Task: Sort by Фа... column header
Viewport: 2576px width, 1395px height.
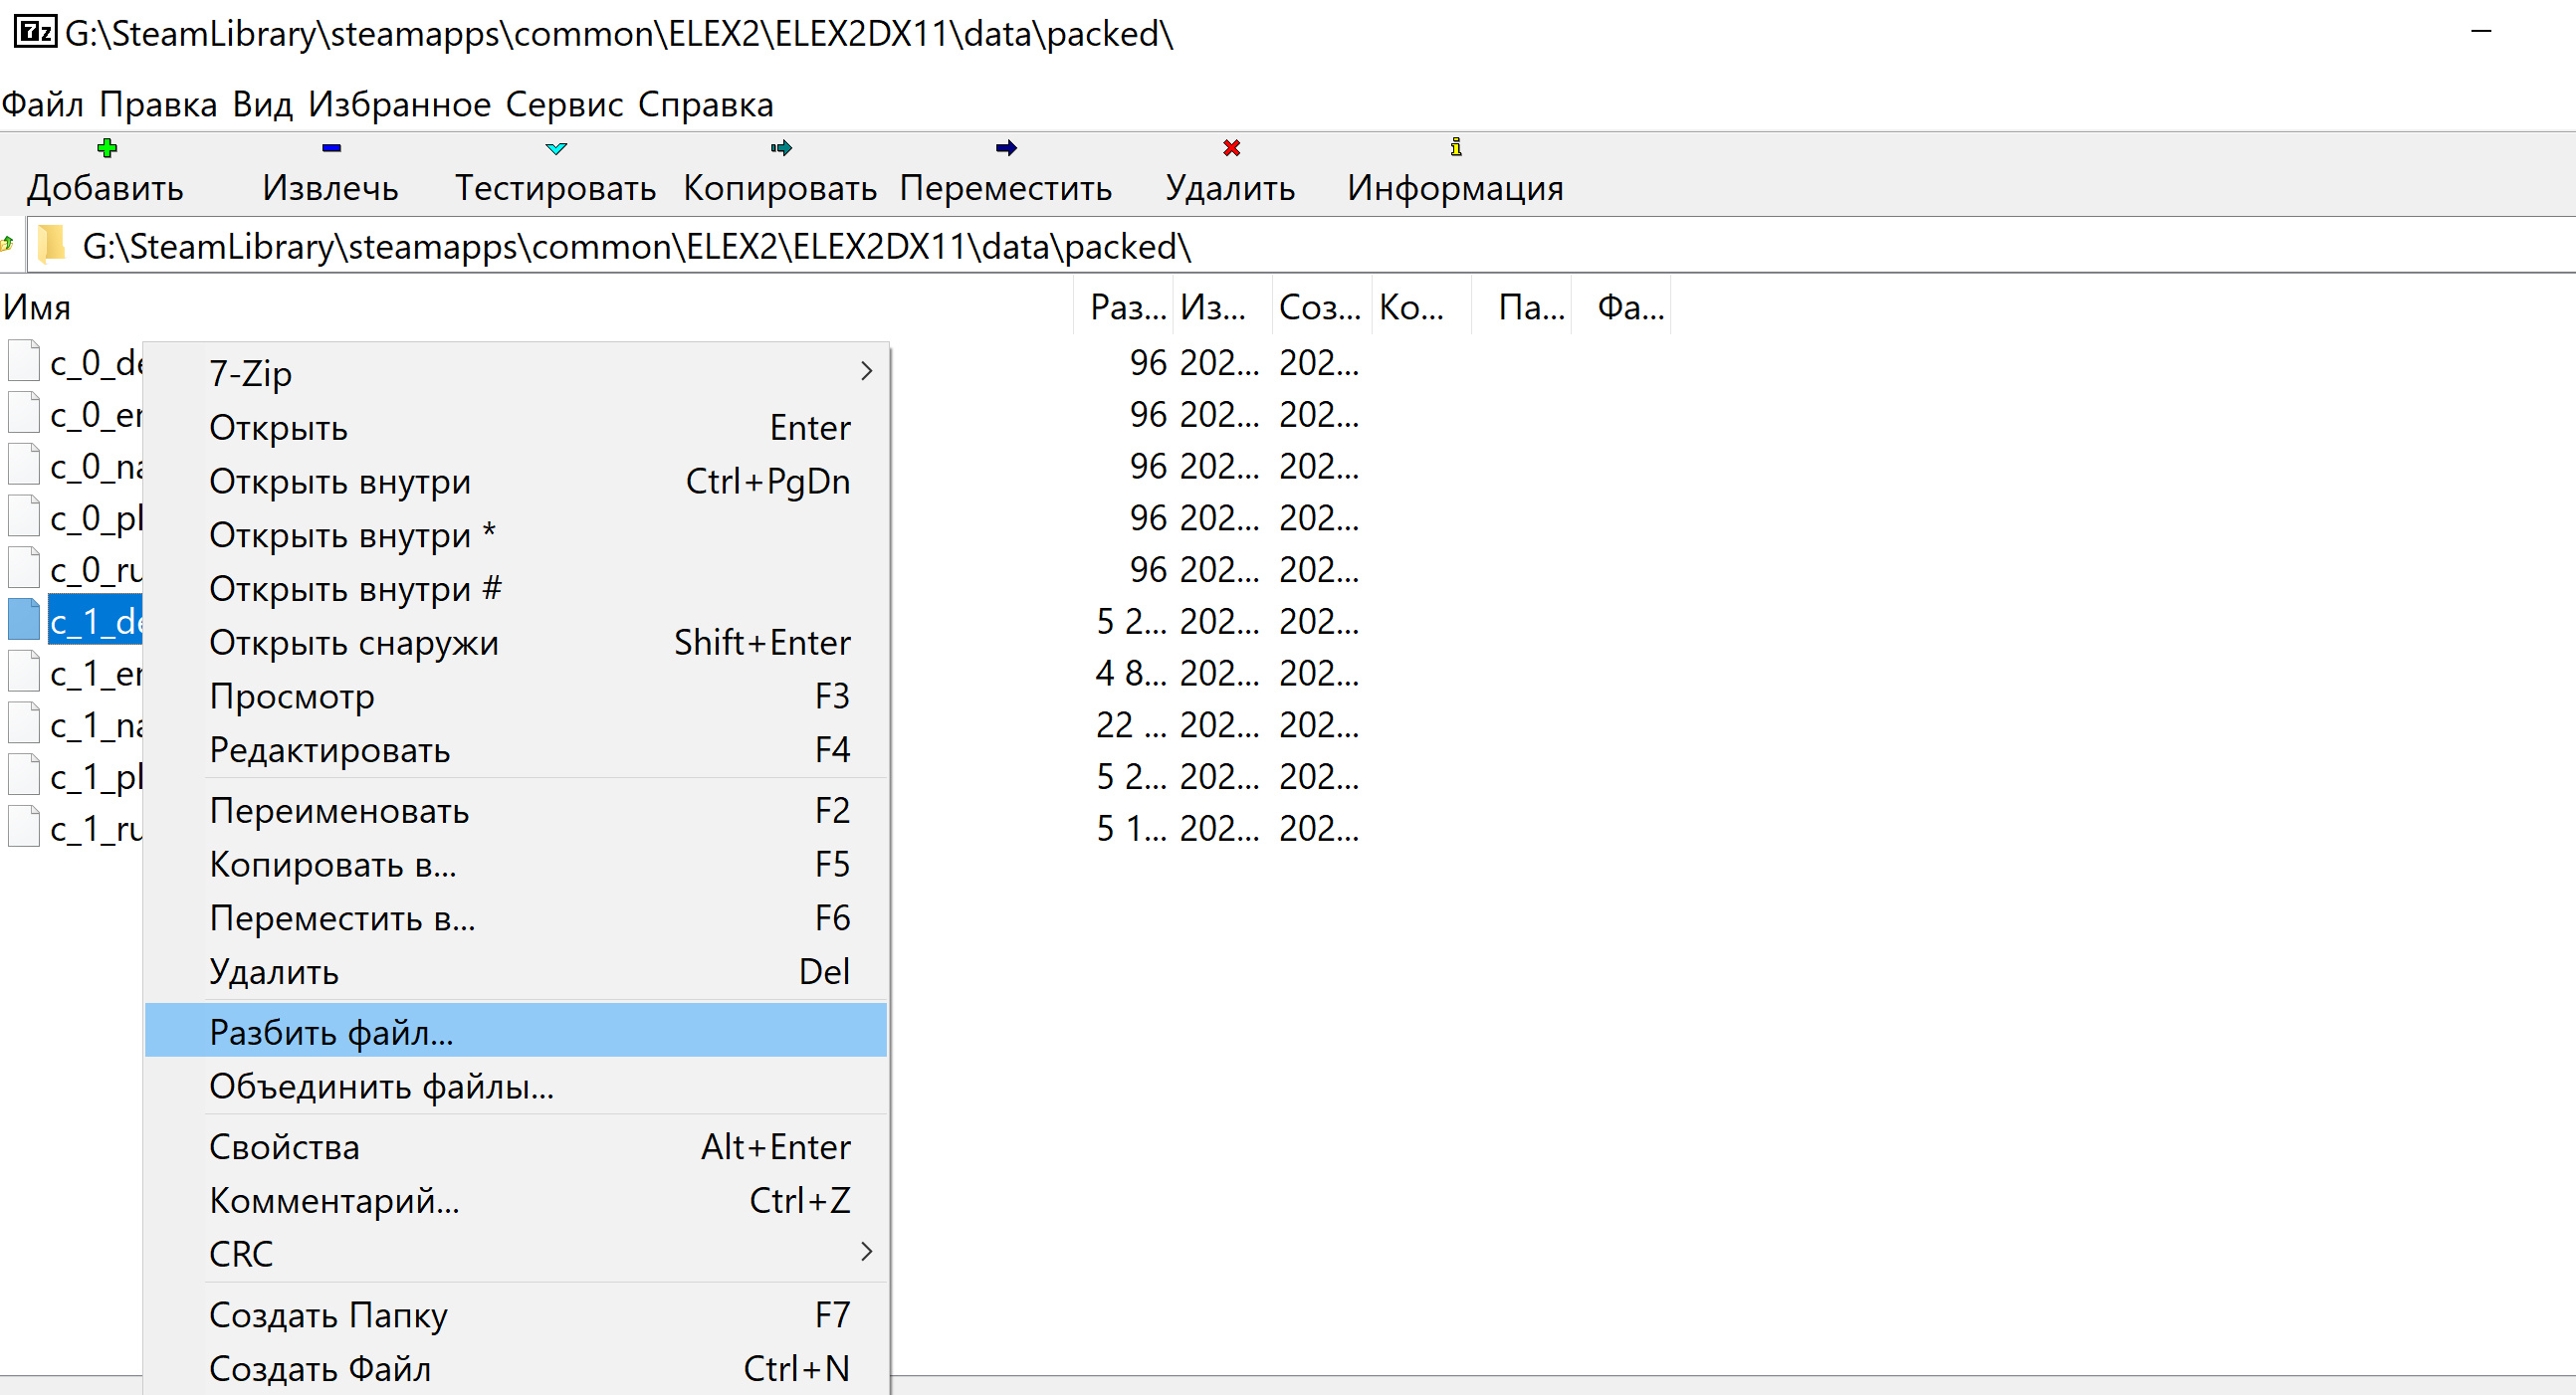Action: 1622,307
